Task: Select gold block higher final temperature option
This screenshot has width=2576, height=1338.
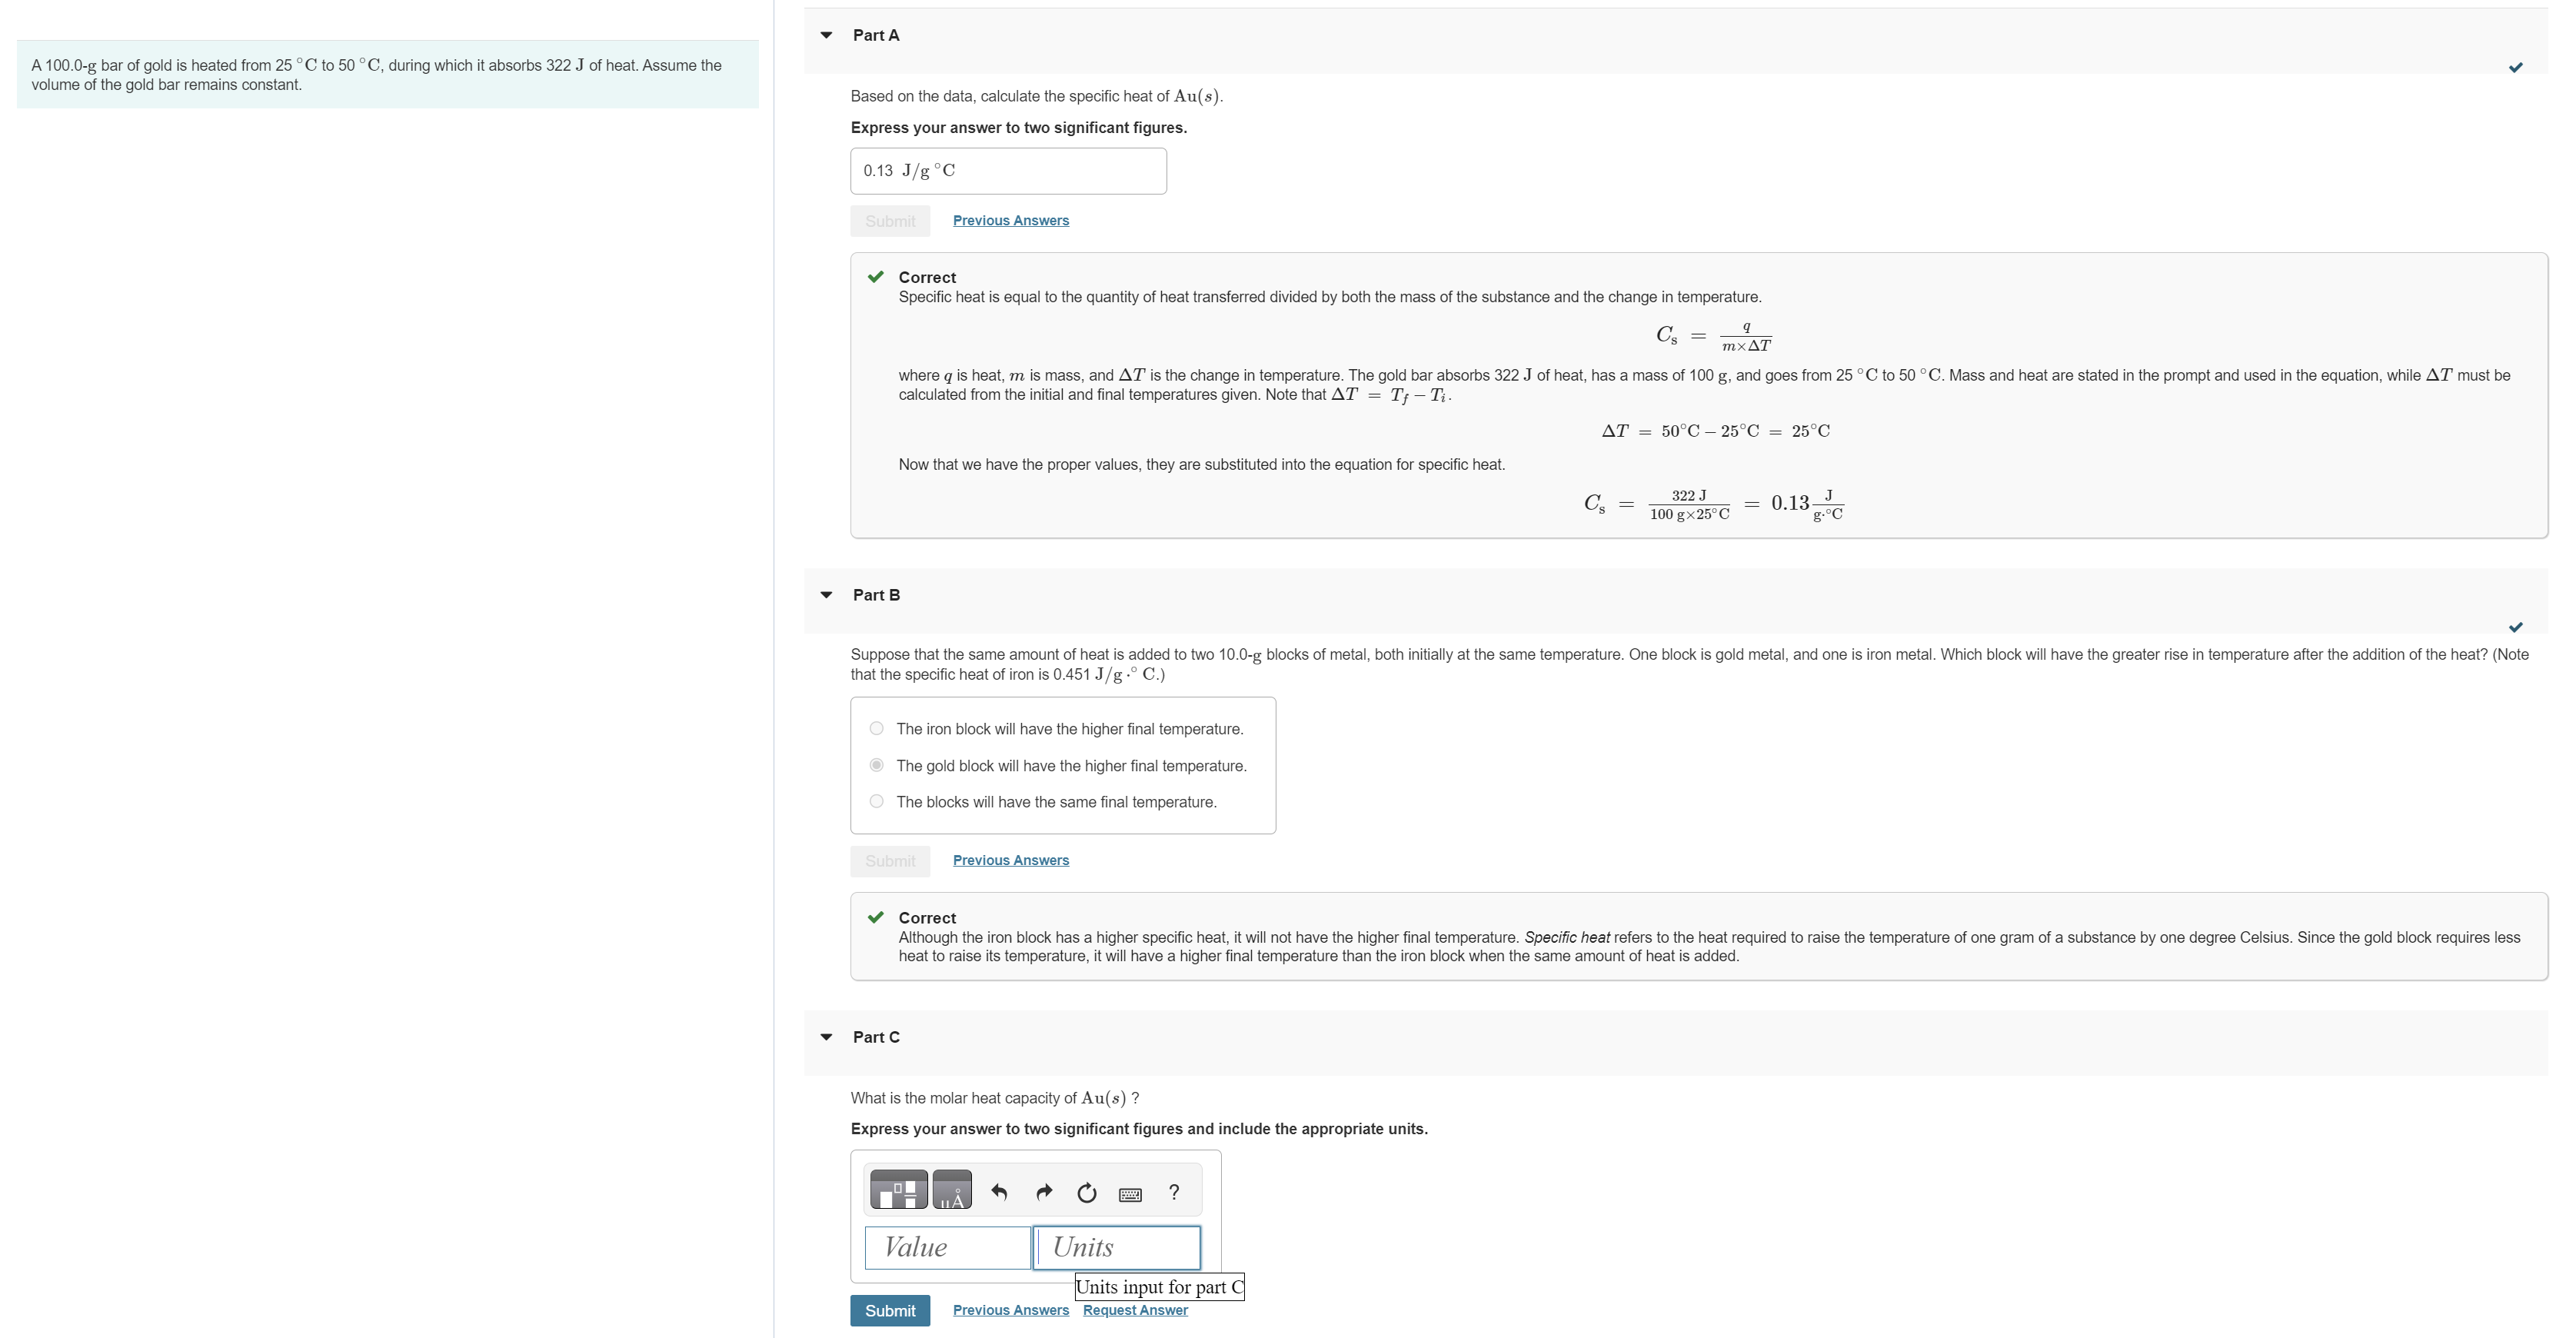Action: [877, 765]
